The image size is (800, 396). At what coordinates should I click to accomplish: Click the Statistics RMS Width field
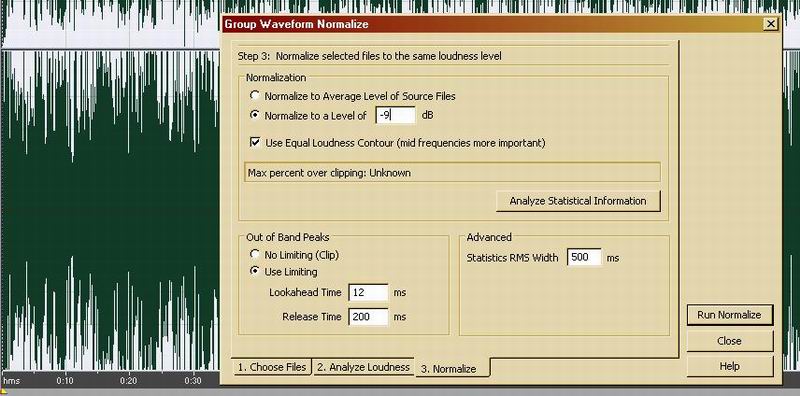pos(584,258)
